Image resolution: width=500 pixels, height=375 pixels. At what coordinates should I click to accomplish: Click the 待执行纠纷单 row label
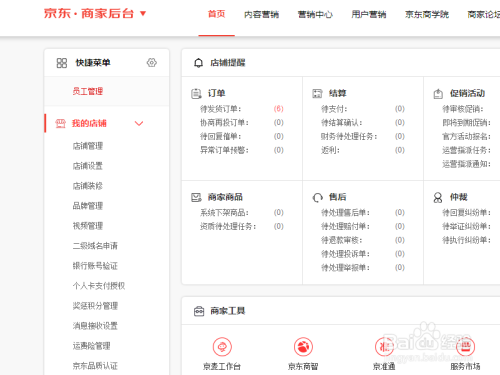tap(466, 240)
